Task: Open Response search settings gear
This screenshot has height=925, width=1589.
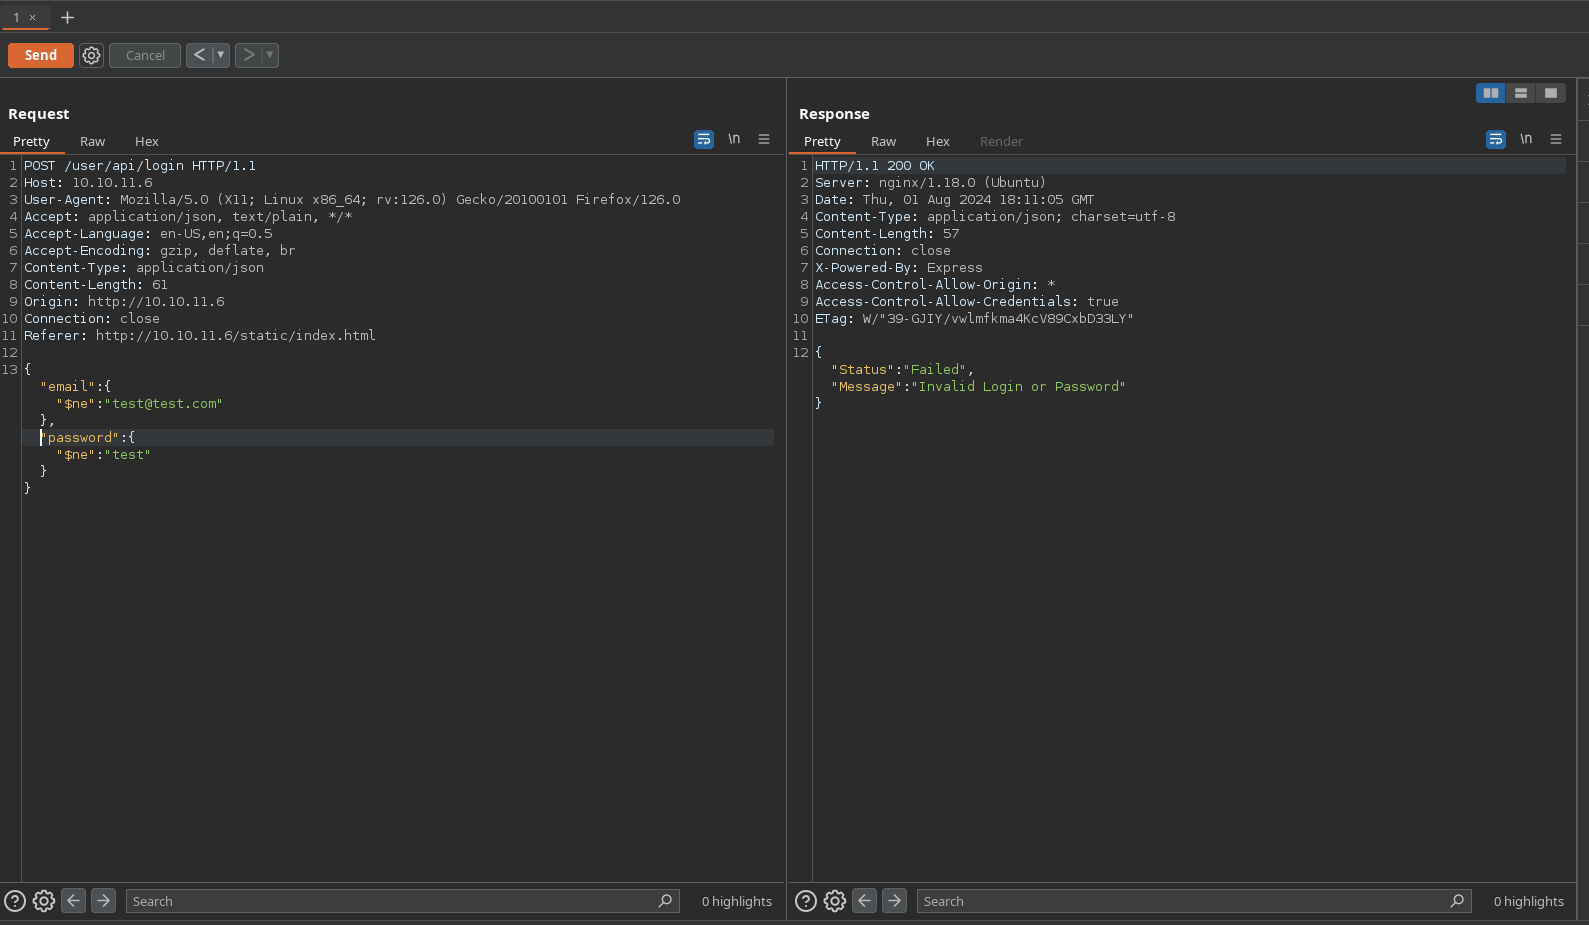Action: coord(835,901)
